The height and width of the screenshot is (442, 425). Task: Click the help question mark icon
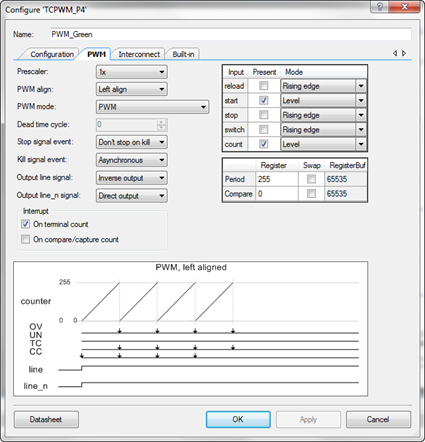click(380, 7)
